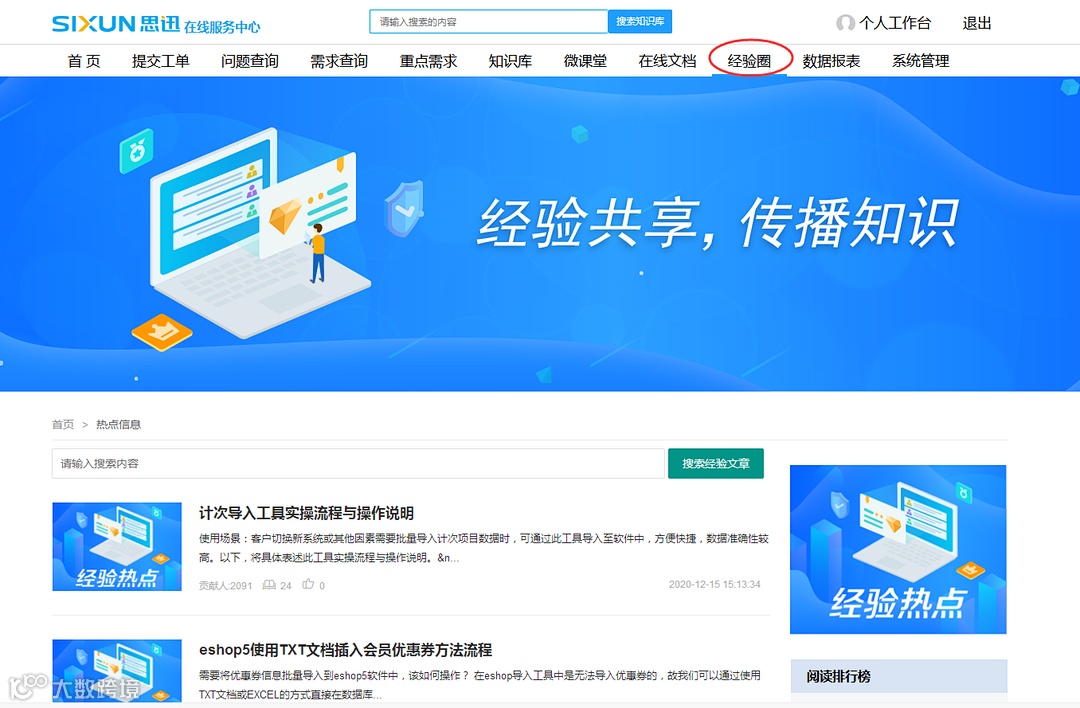Click the 首页 breadcrumb link
1080x708 pixels.
tap(63, 424)
